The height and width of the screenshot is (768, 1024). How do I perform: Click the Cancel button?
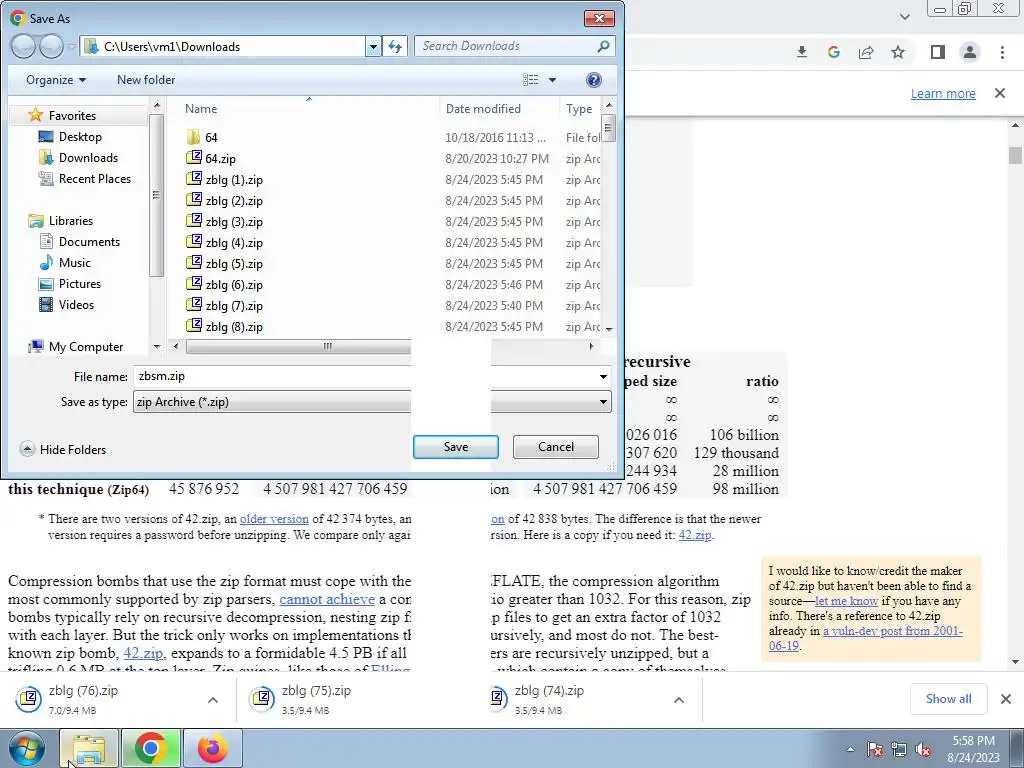[x=556, y=447]
